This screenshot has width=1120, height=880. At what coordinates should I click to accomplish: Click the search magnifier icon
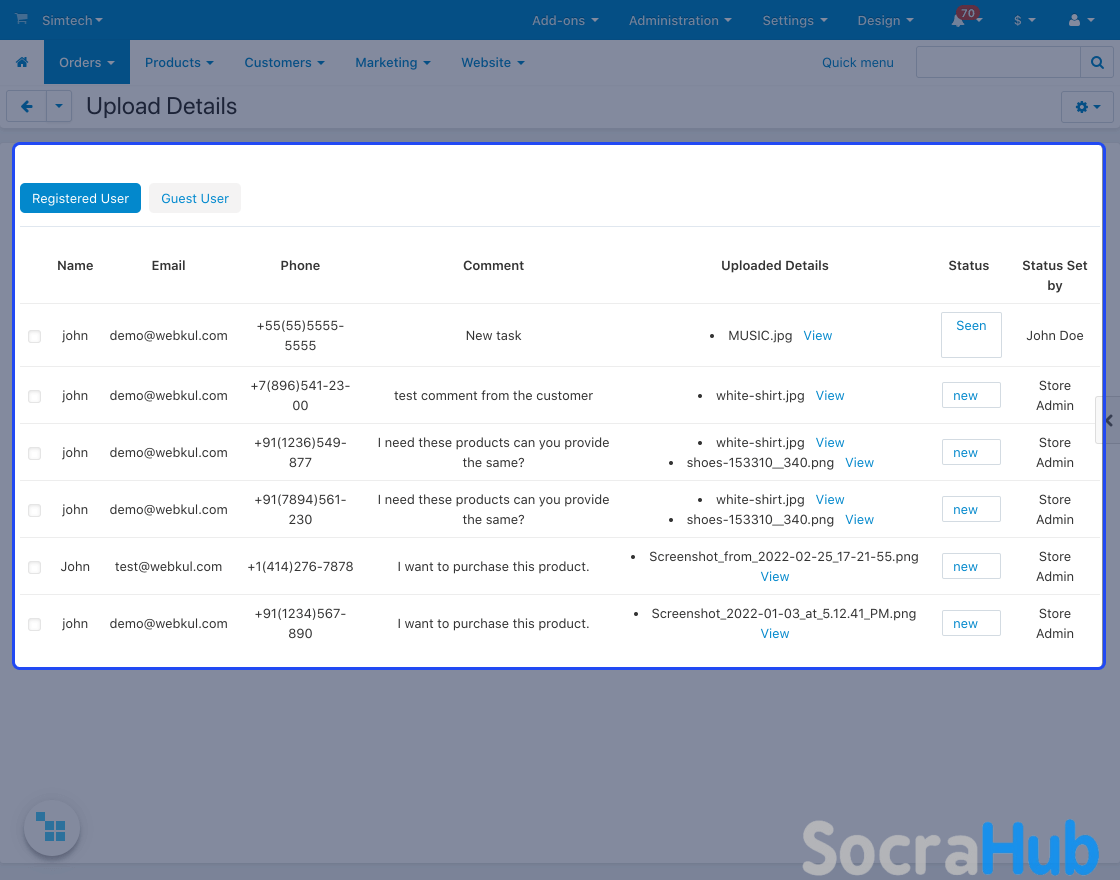pos(1097,62)
